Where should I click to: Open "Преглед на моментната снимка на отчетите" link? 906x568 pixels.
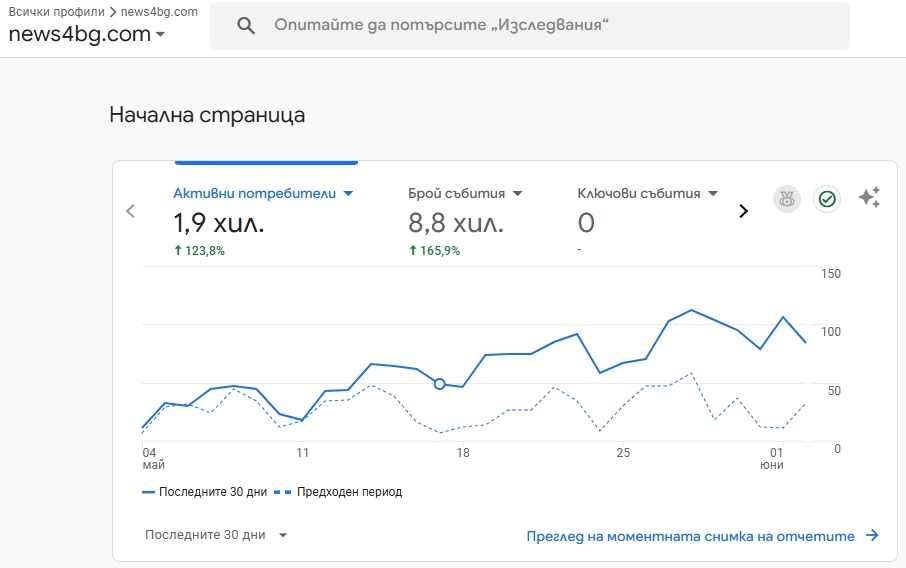[690, 536]
